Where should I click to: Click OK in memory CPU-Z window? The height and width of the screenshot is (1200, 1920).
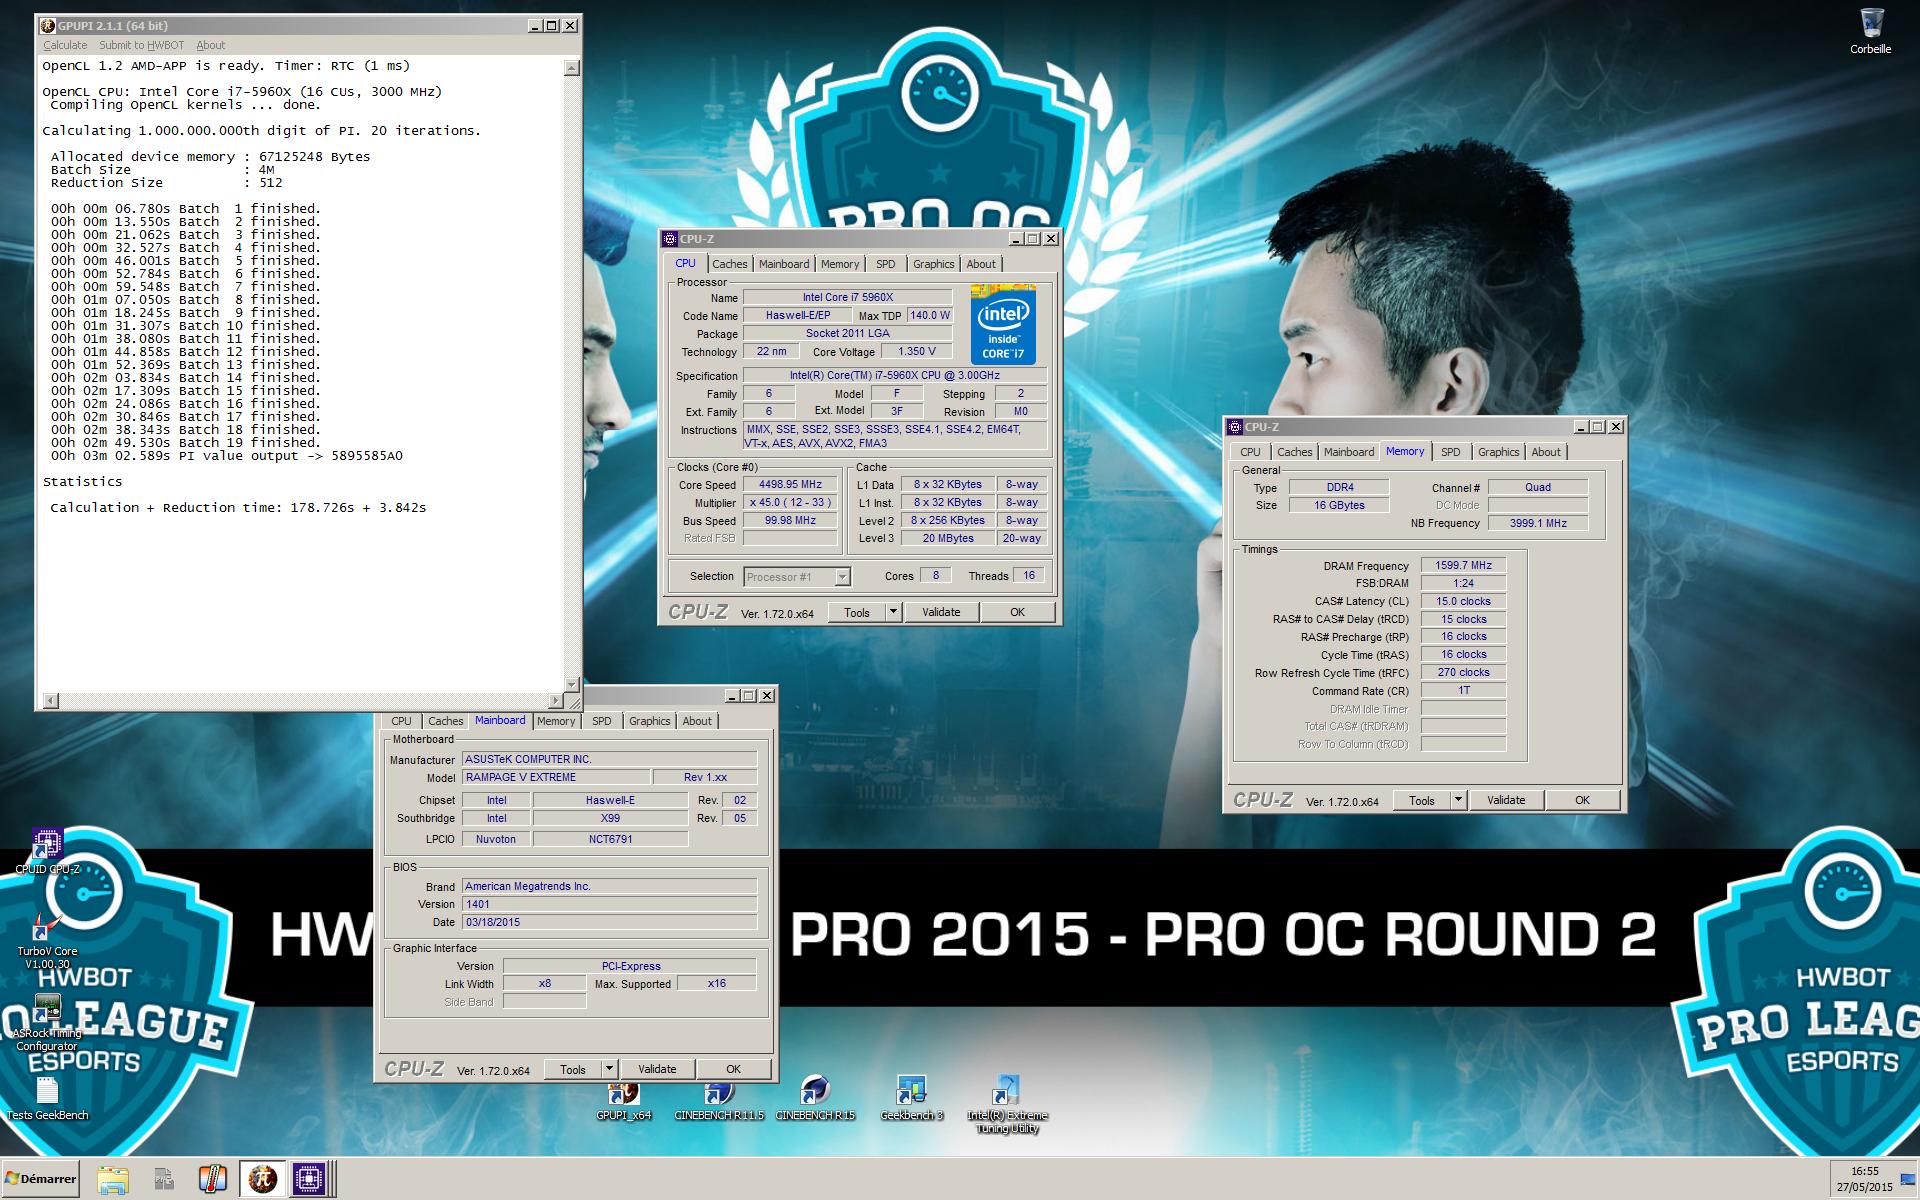coord(1582,800)
